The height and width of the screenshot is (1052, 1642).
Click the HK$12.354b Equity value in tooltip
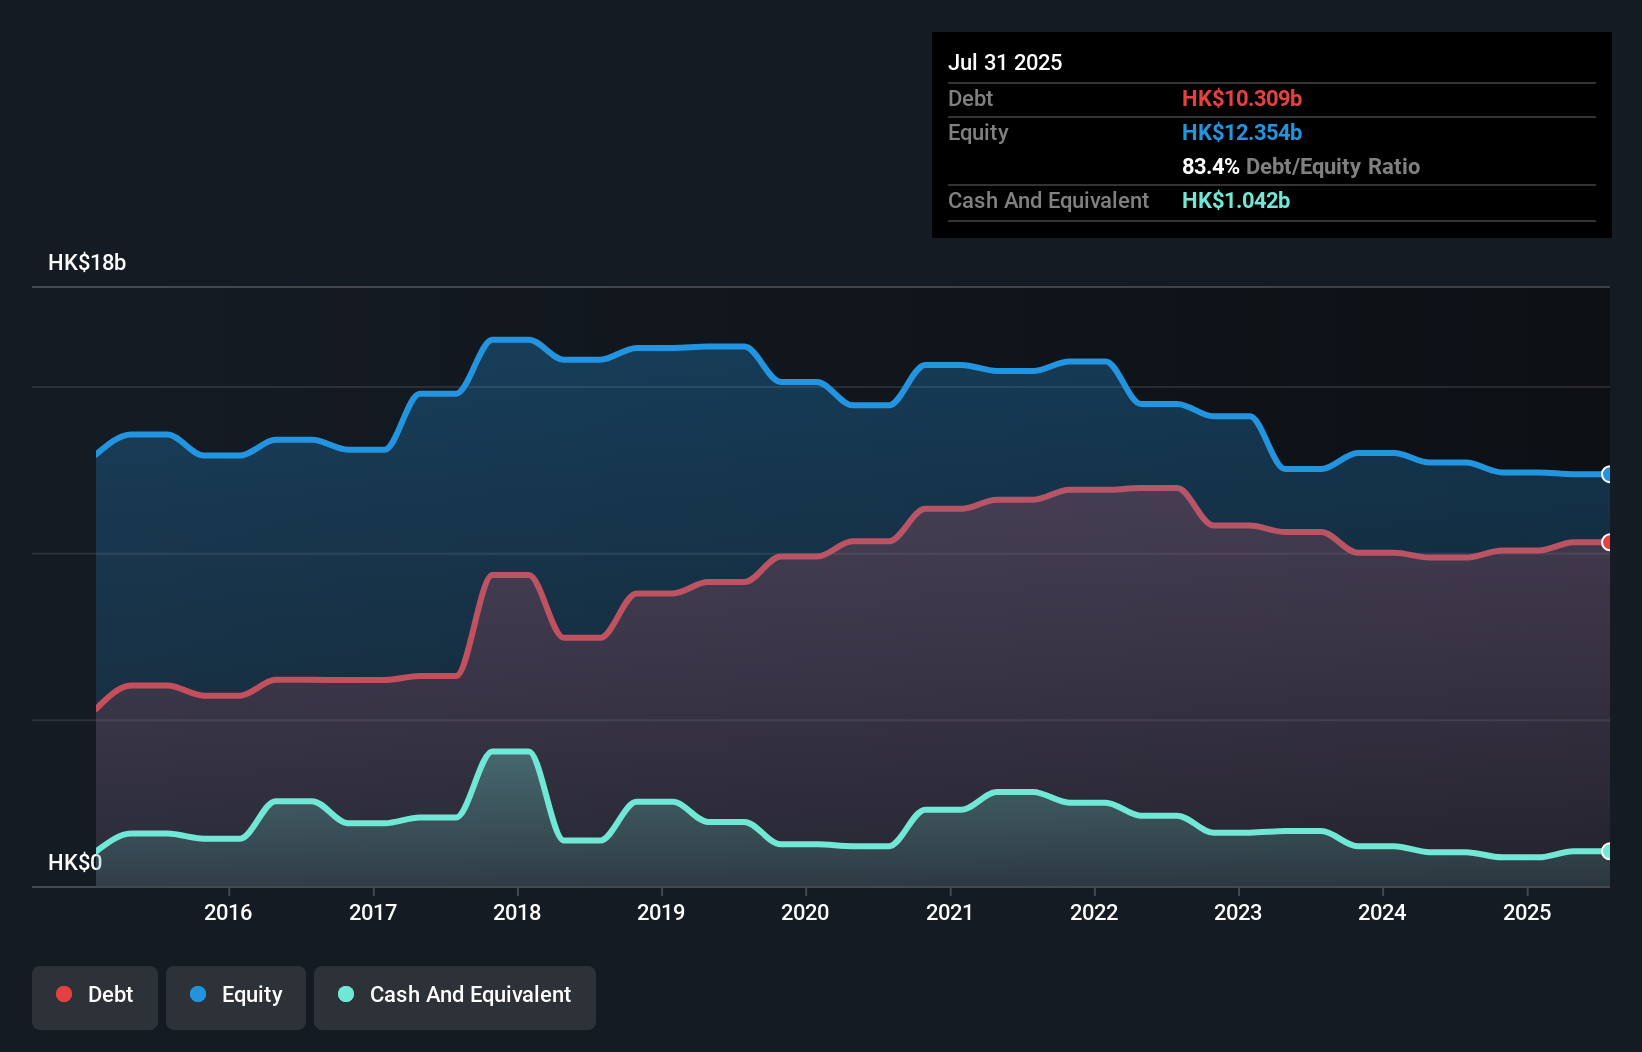click(x=1241, y=132)
